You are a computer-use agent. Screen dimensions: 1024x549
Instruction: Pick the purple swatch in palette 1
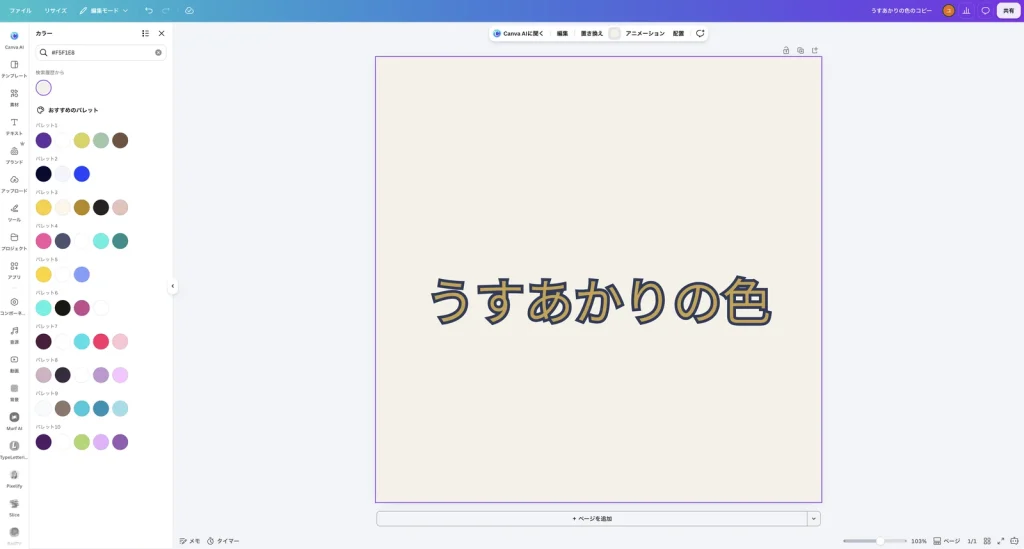[x=43, y=140]
